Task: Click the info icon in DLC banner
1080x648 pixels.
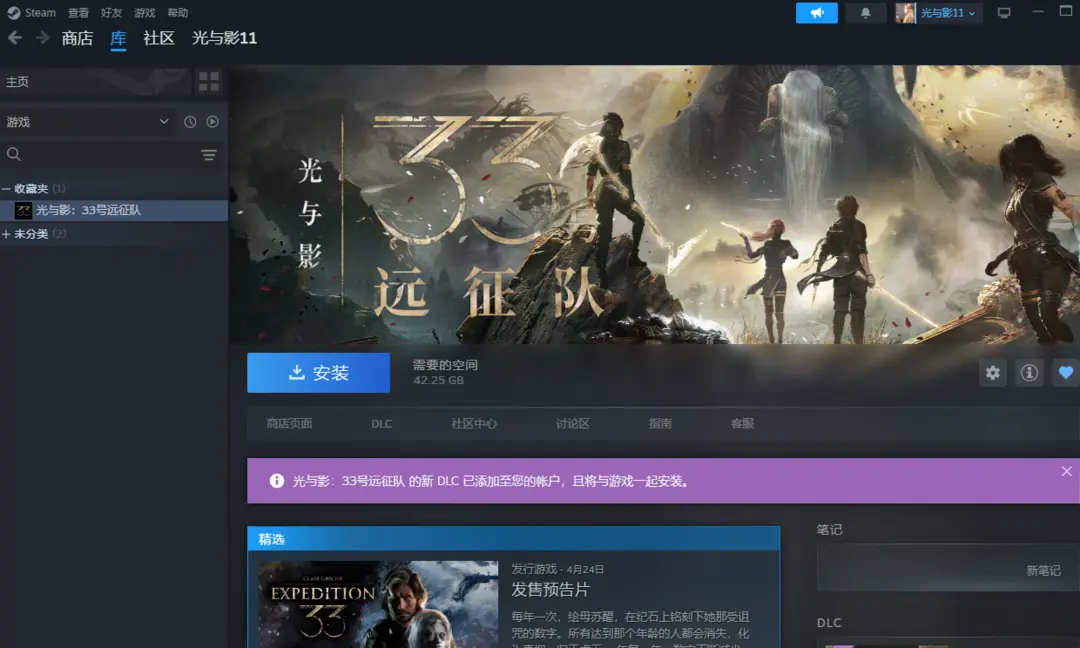Action: coord(276,481)
